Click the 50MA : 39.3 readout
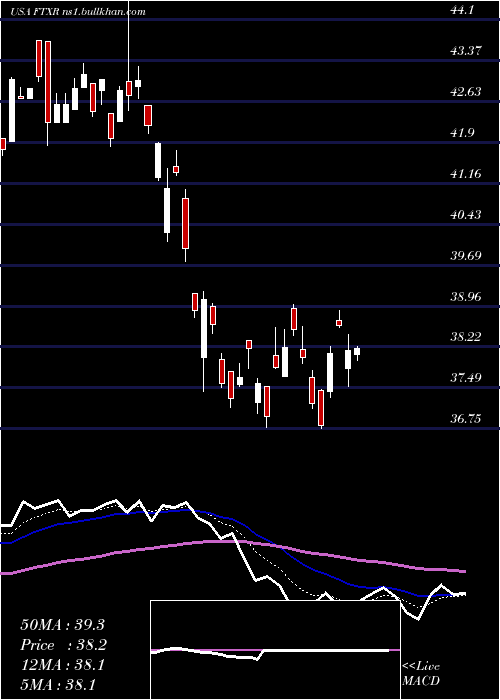 (x=62, y=625)
